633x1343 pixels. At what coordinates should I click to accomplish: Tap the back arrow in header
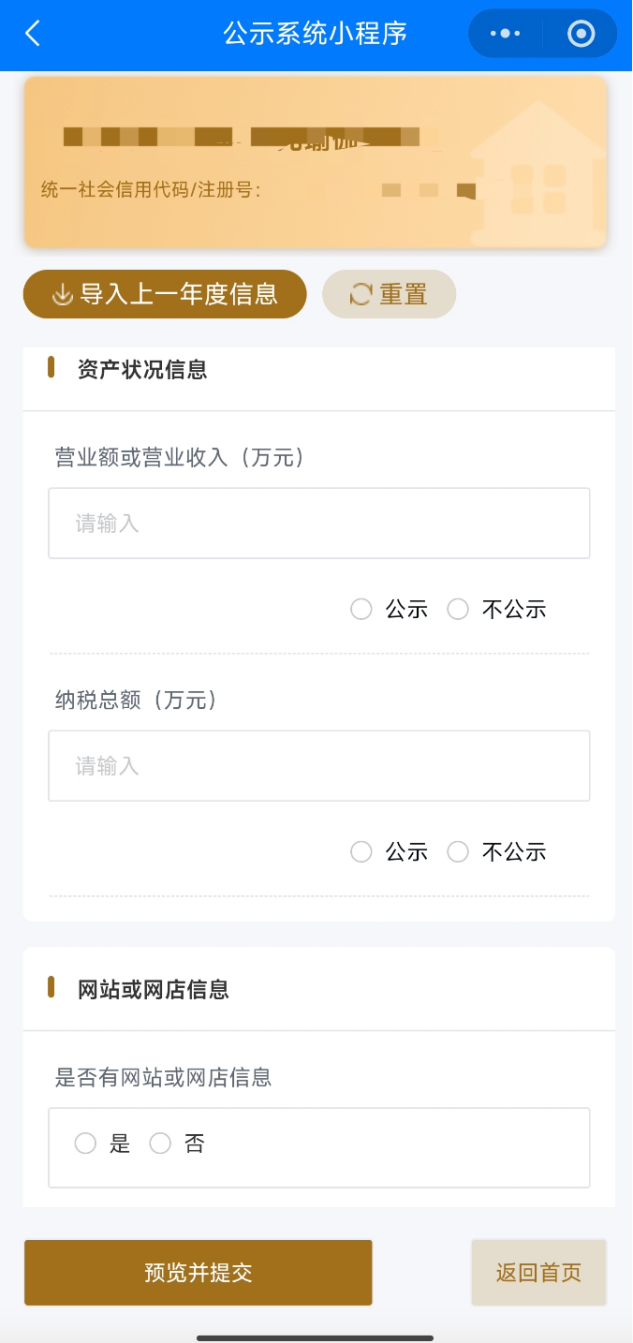coord(33,34)
